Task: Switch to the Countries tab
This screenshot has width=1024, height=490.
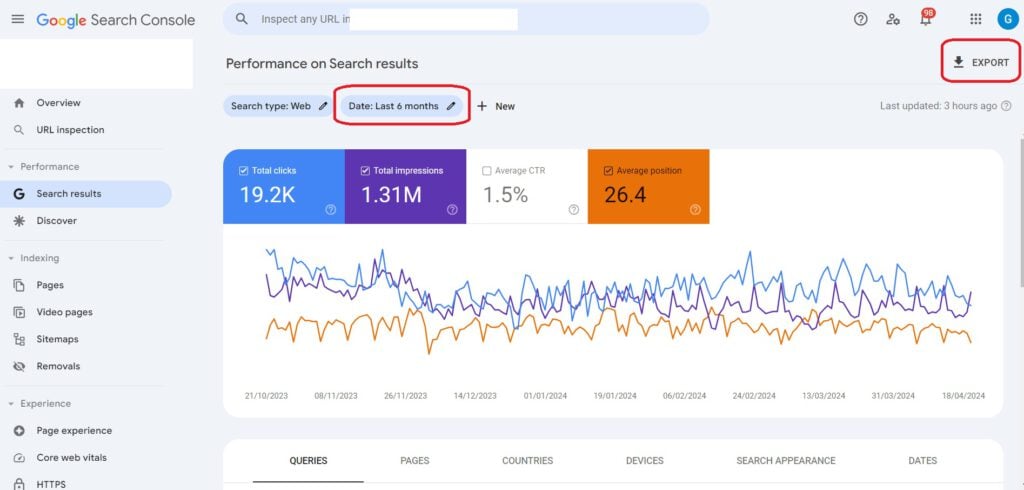Action: 527,461
